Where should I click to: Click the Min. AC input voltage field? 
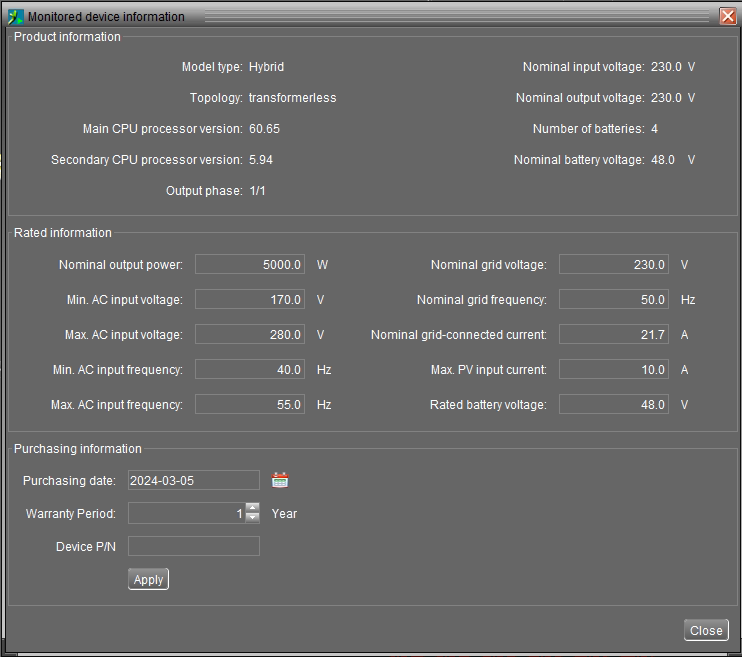[x=249, y=299]
